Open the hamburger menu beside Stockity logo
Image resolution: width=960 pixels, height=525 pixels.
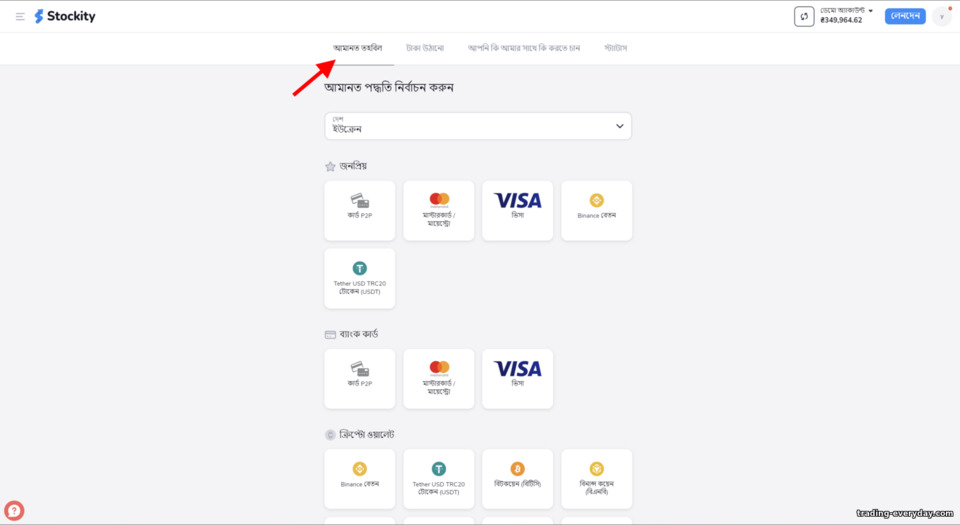click(20, 17)
